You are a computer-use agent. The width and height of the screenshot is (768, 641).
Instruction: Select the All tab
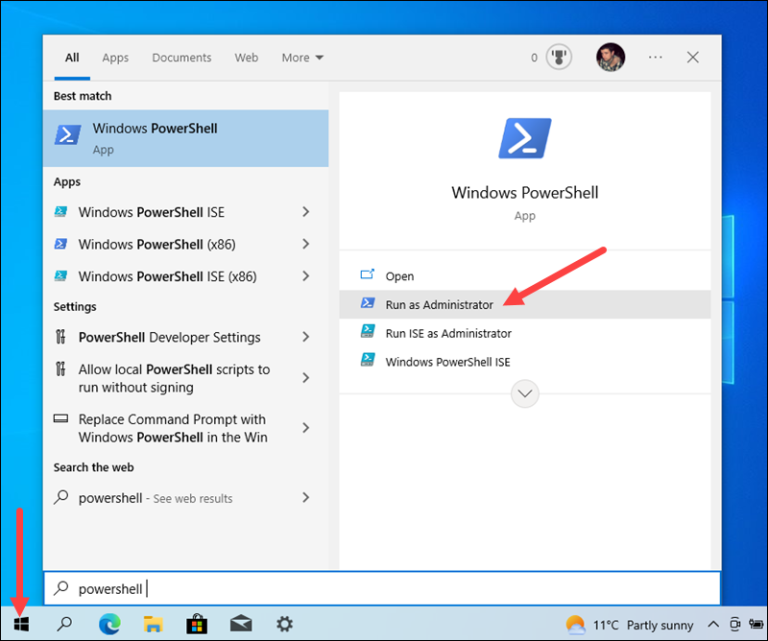72,58
